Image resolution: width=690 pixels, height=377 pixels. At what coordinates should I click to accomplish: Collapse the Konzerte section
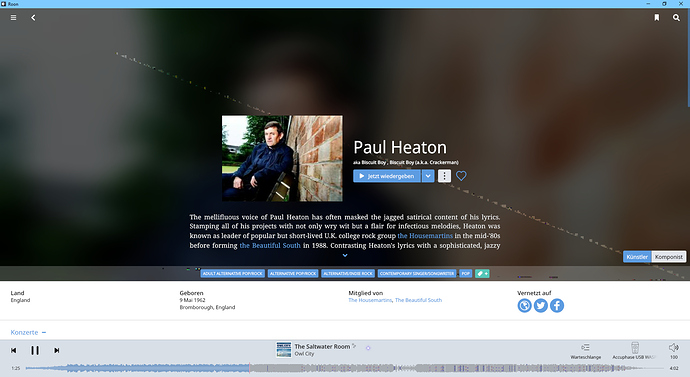click(44, 333)
